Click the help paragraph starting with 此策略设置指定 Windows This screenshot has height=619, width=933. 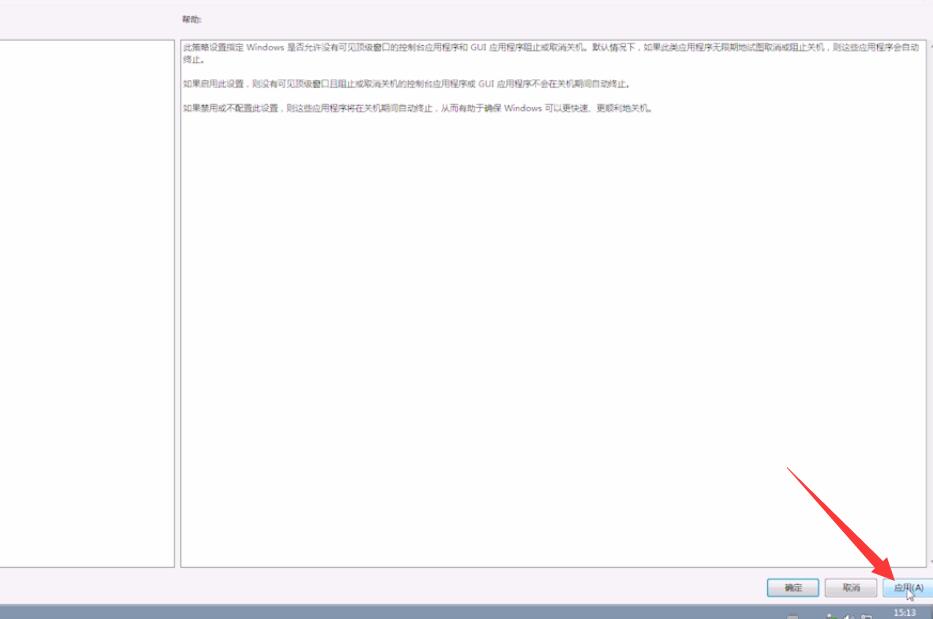click(551, 53)
